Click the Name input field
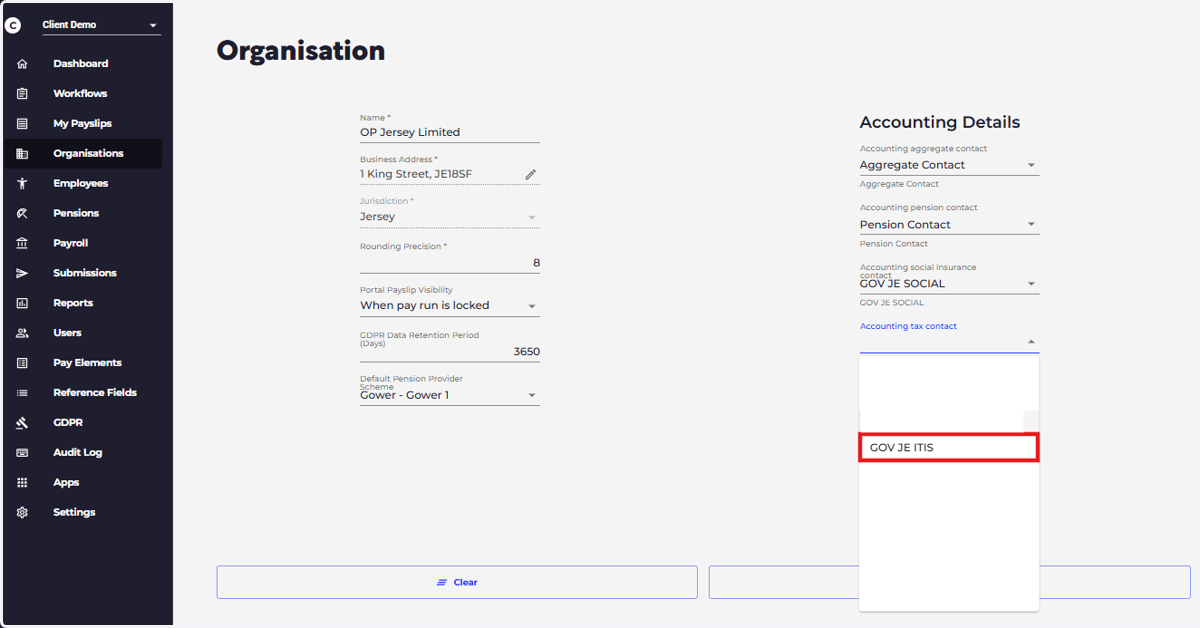Image resolution: width=1200 pixels, height=628 pixels. point(450,132)
